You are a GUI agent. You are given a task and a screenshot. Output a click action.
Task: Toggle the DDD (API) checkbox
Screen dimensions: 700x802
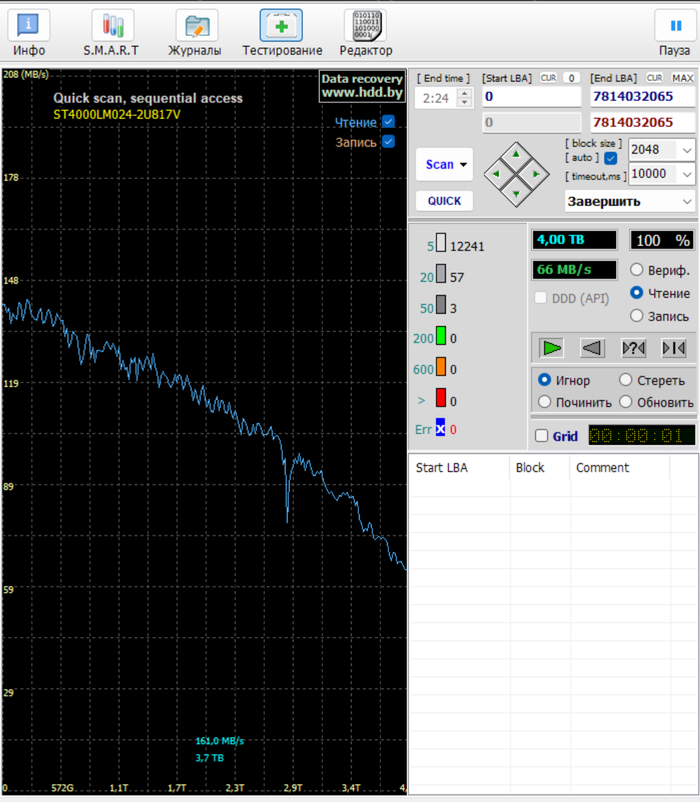click(540, 298)
